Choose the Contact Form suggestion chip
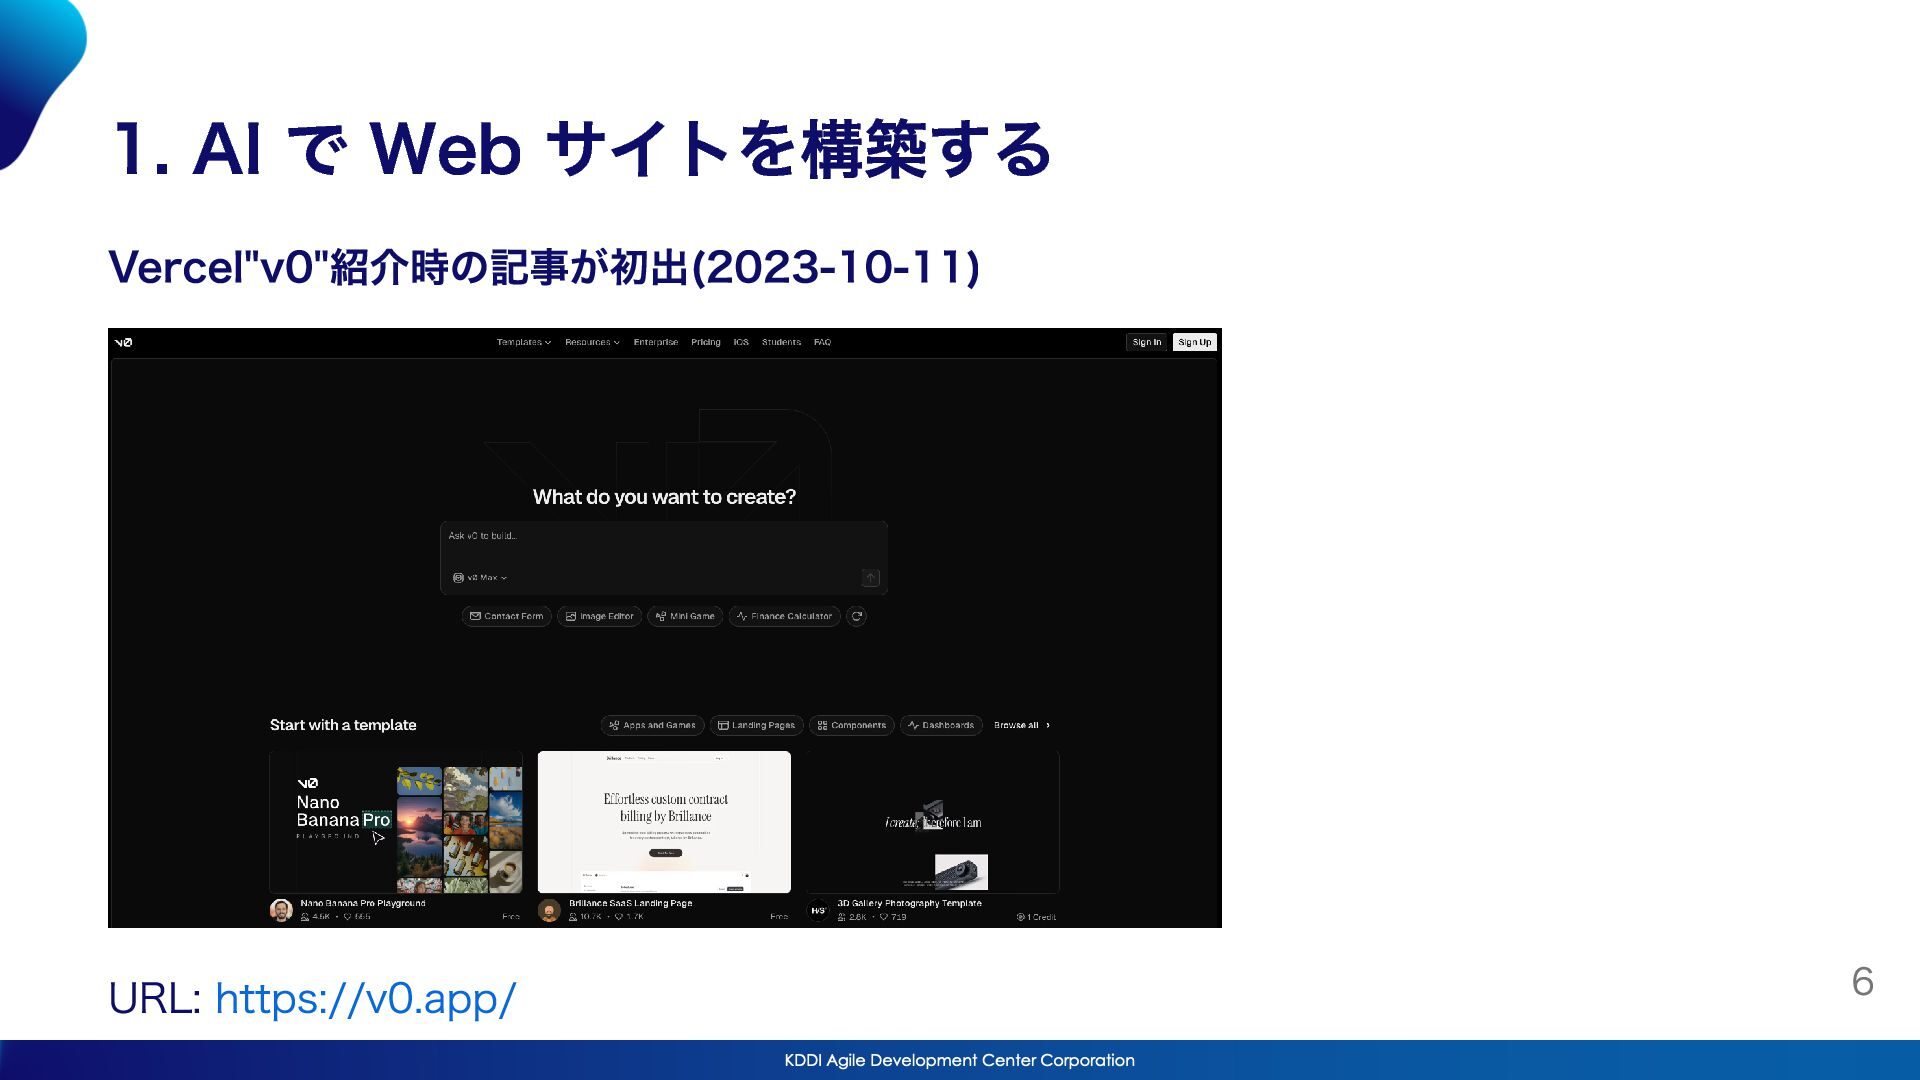 coord(506,616)
